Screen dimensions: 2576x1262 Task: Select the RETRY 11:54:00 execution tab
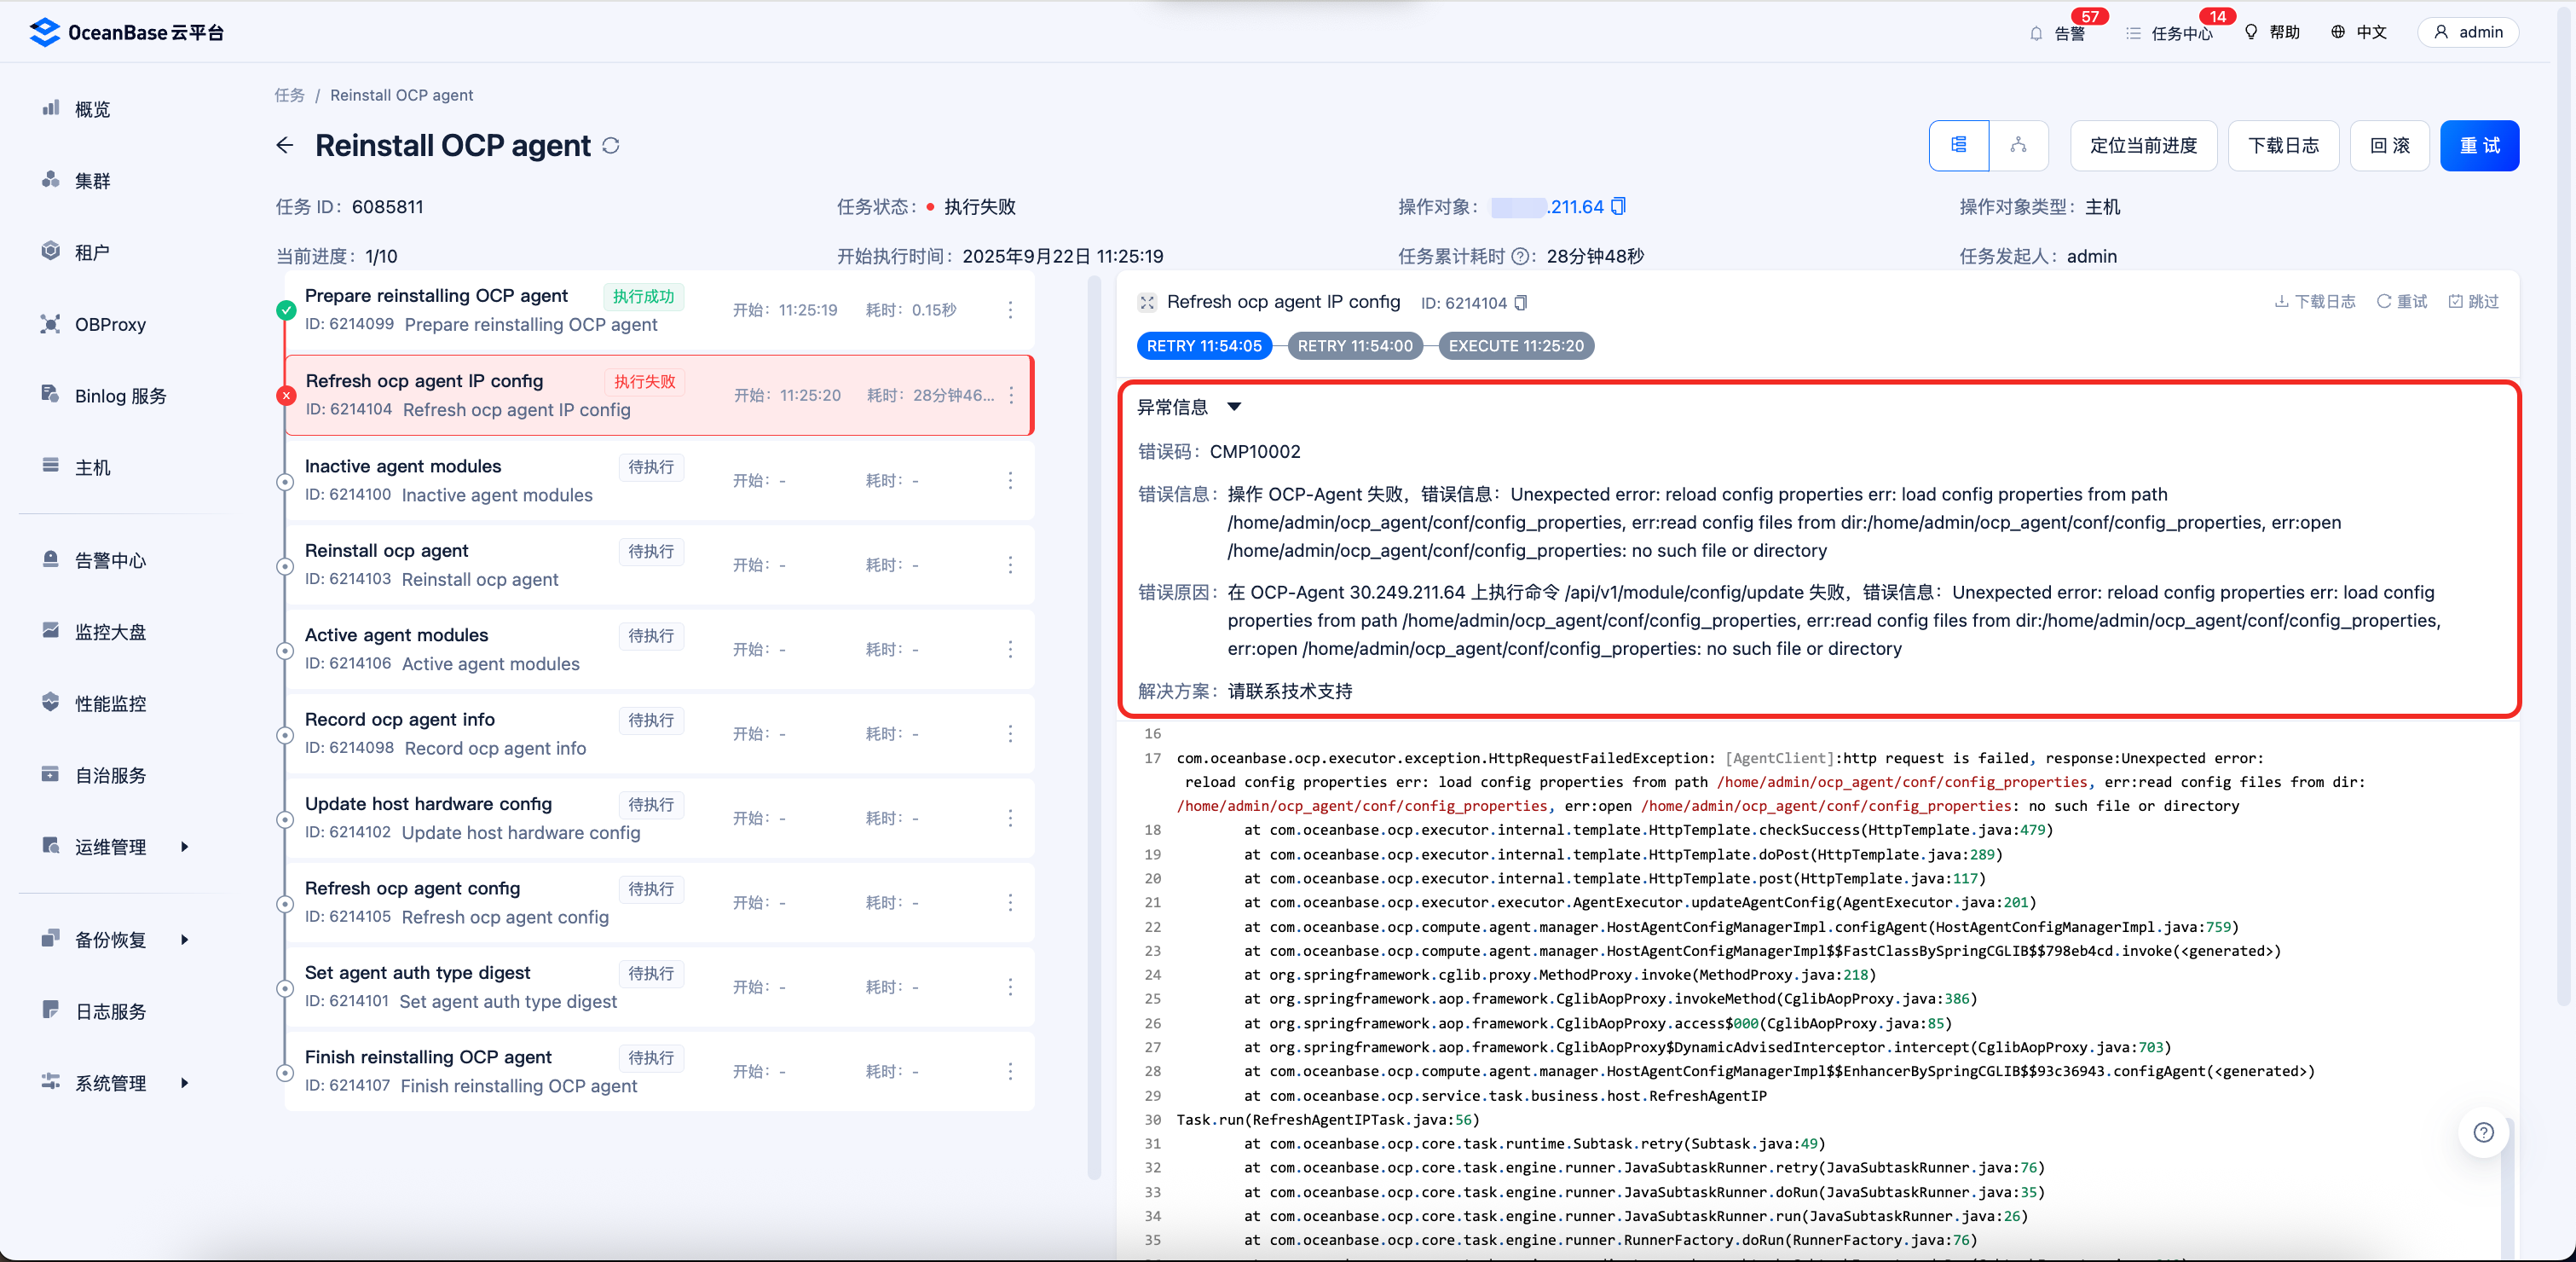1355,346
